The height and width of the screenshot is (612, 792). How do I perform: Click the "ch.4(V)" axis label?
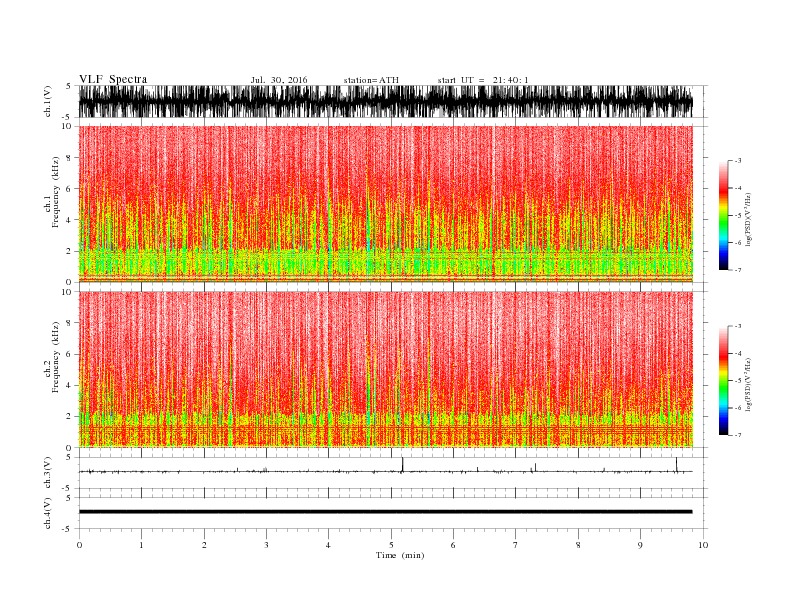pyautogui.click(x=48, y=513)
